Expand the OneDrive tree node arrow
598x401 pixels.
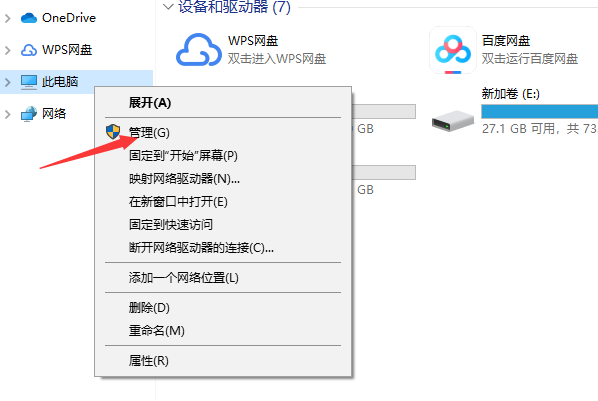(x=8, y=18)
